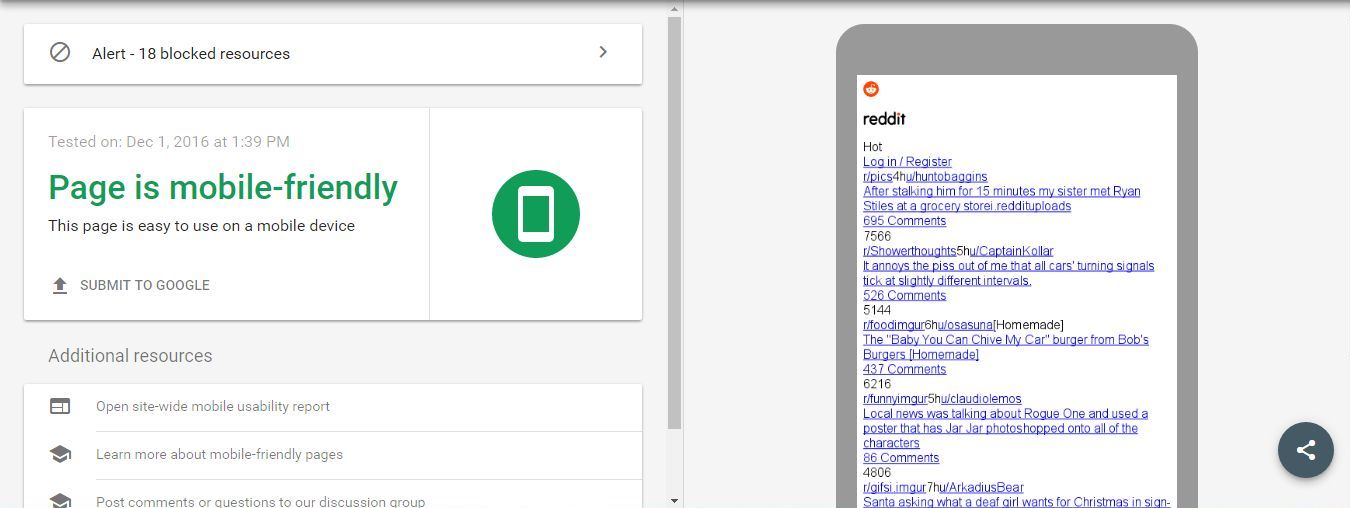The image size is (1350, 508).
Task: Open Learn more about mobile-friendly pages
Action: click(x=219, y=454)
